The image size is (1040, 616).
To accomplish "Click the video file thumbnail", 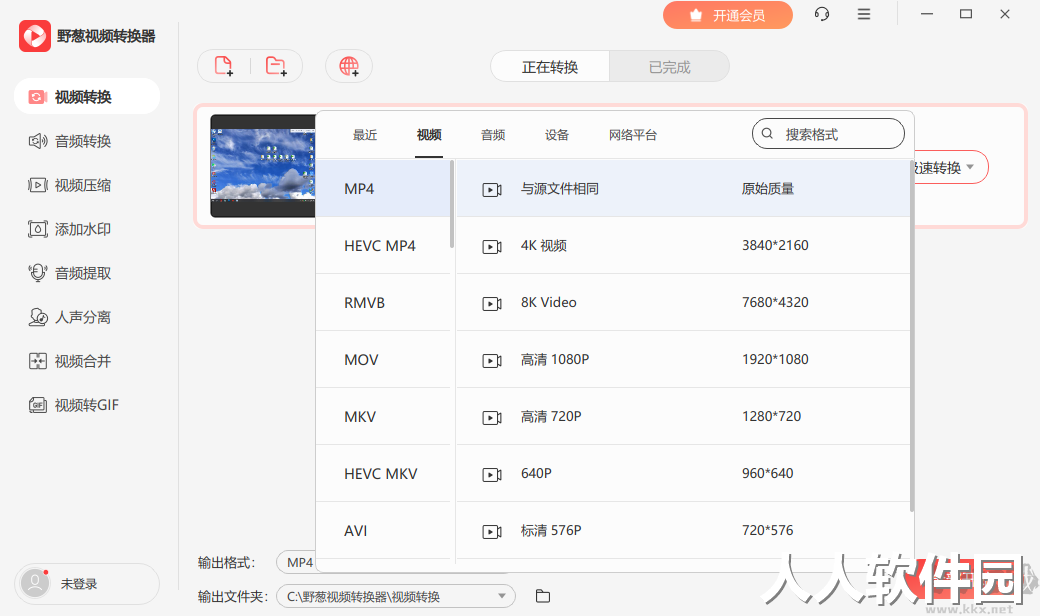I will point(263,166).
